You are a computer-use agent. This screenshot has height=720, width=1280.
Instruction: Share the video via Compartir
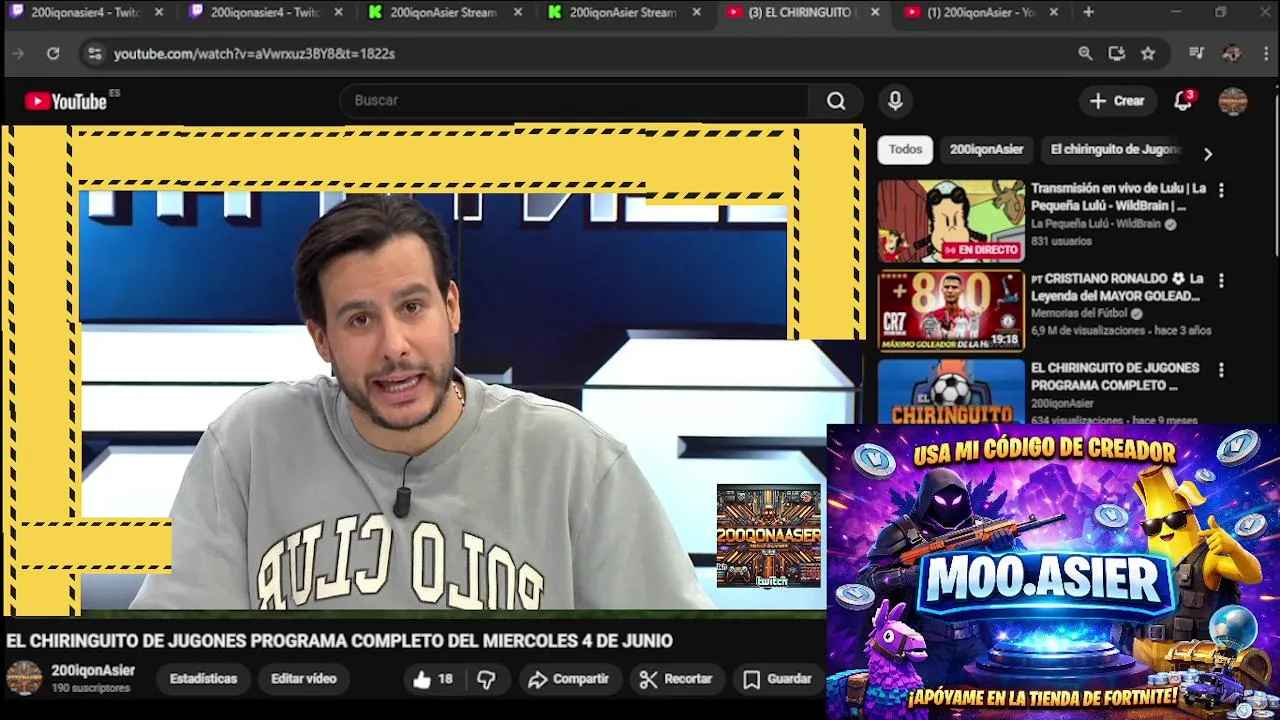[x=568, y=679]
